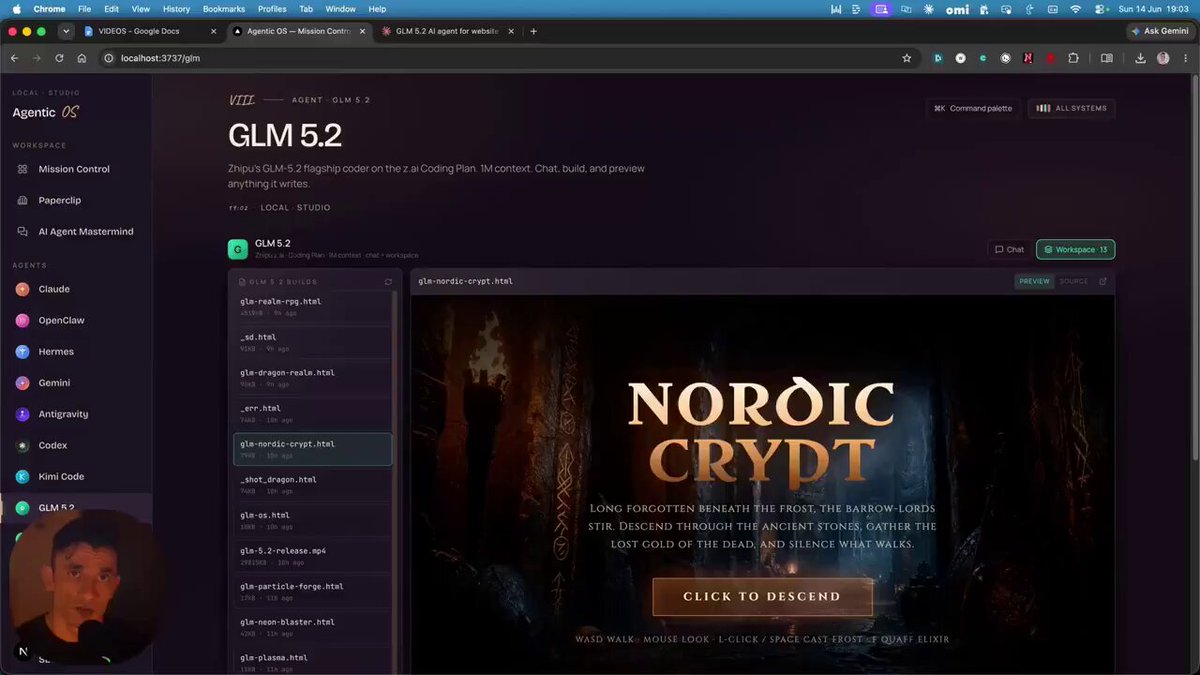This screenshot has width=1200, height=675.
Task: Click the green G agent avatar
Action: (238, 249)
